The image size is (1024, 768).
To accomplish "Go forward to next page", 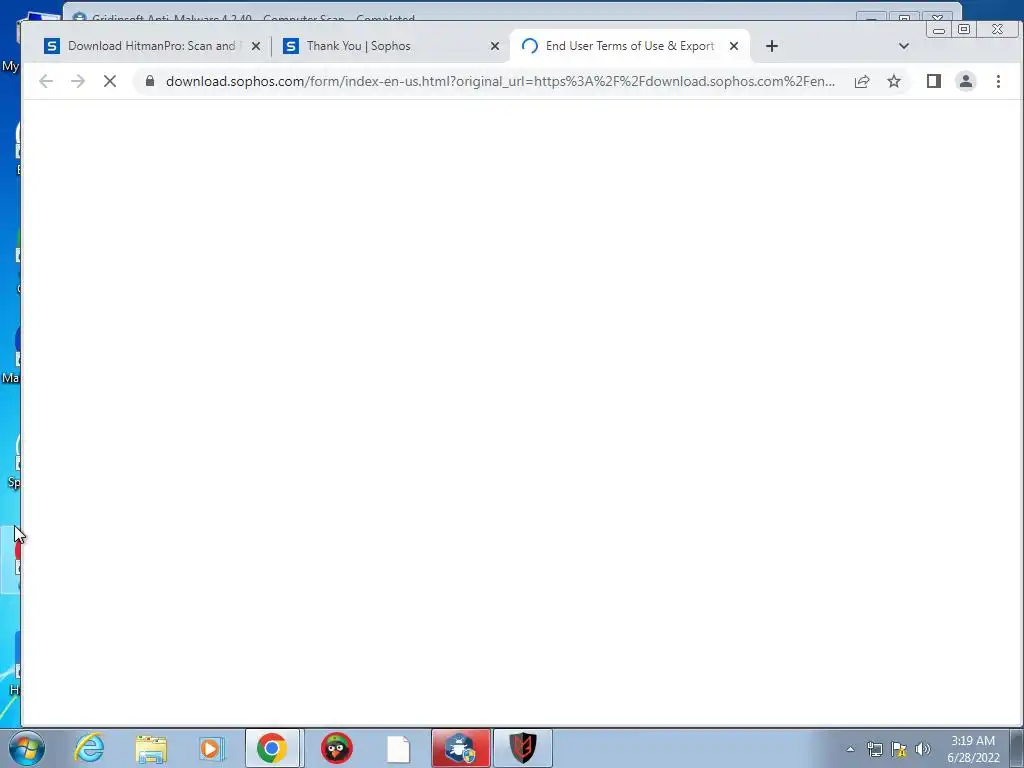I will (78, 81).
